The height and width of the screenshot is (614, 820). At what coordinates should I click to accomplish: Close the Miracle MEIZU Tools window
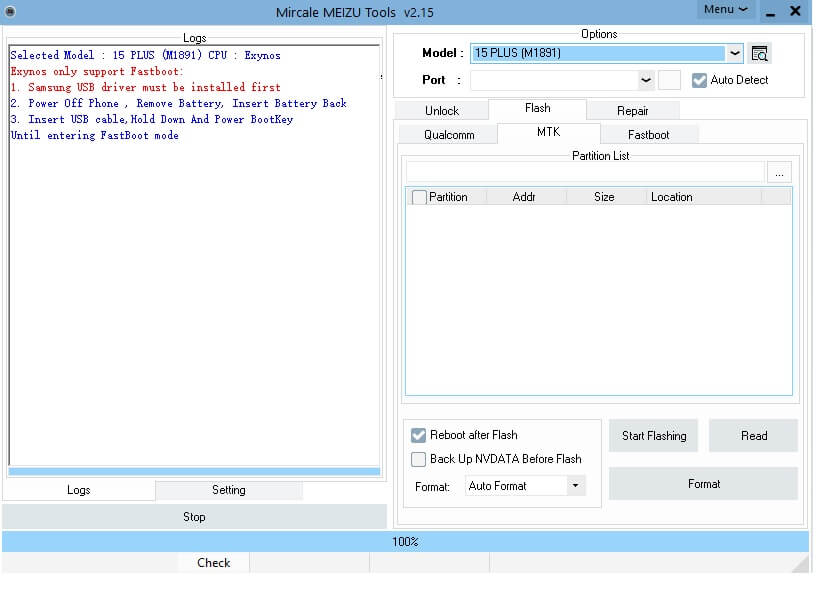[796, 11]
